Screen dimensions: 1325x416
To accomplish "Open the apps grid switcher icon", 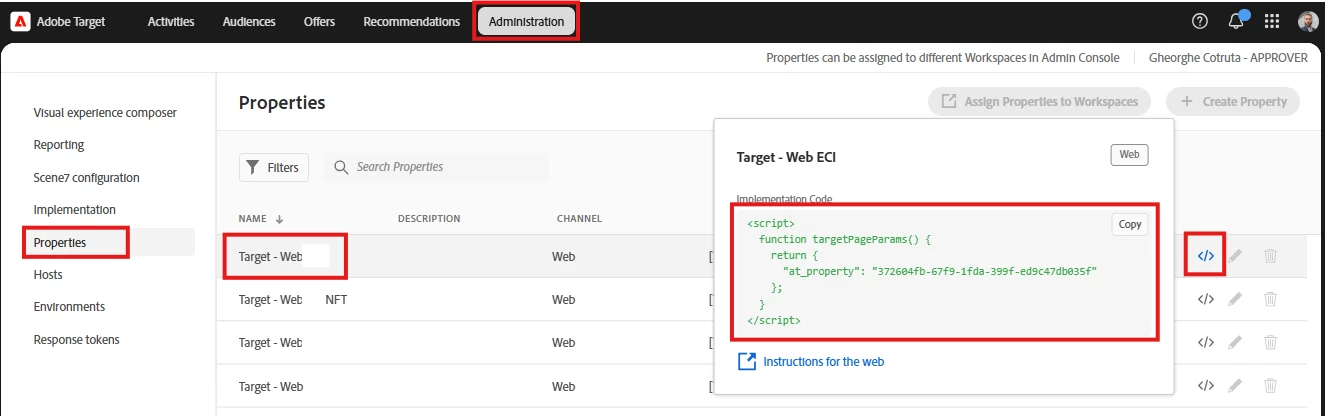I will (x=1272, y=22).
